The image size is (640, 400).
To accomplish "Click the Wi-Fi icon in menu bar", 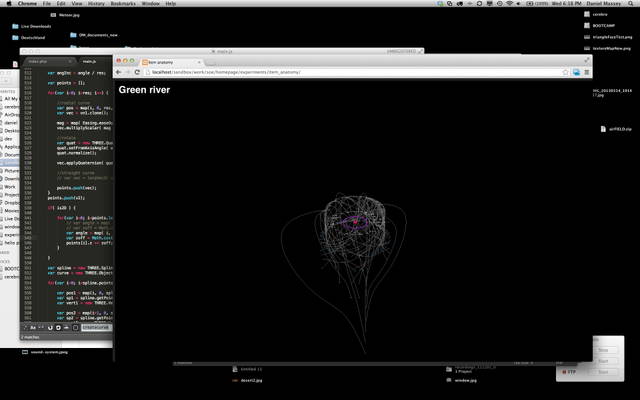I will 509,3.
